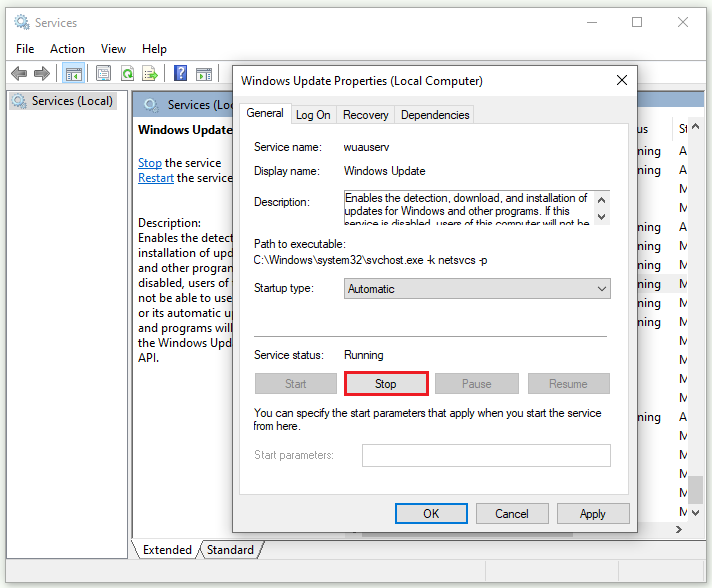Click the Export List toolbar icon

click(150, 73)
